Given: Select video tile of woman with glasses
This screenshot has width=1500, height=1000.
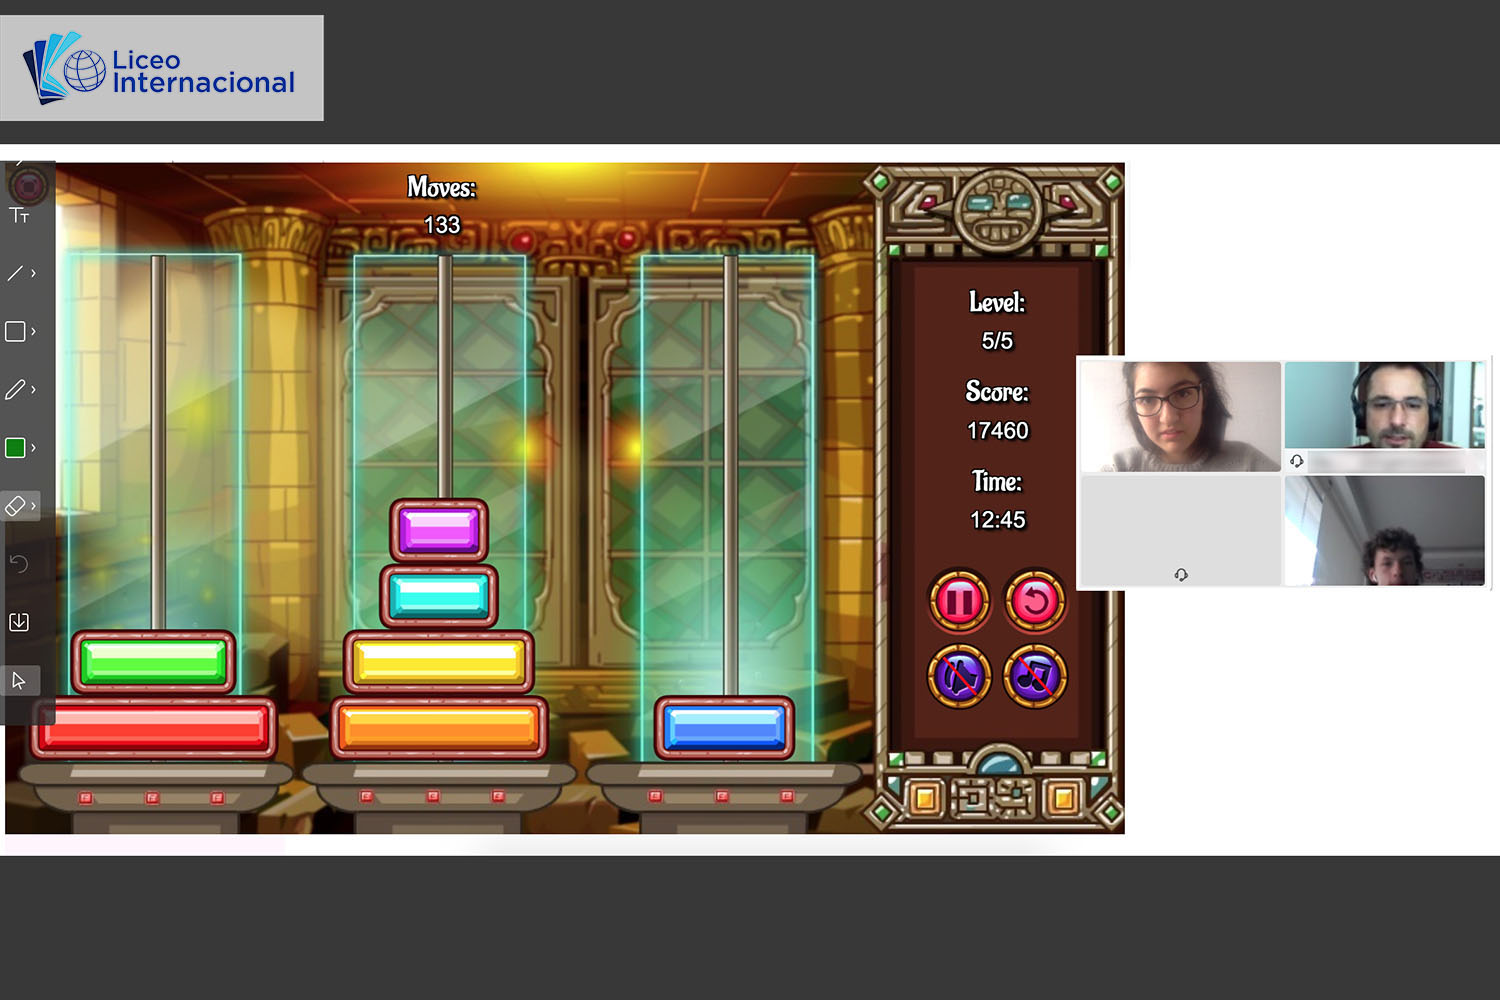Looking at the screenshot, I should click(1181, 416).
